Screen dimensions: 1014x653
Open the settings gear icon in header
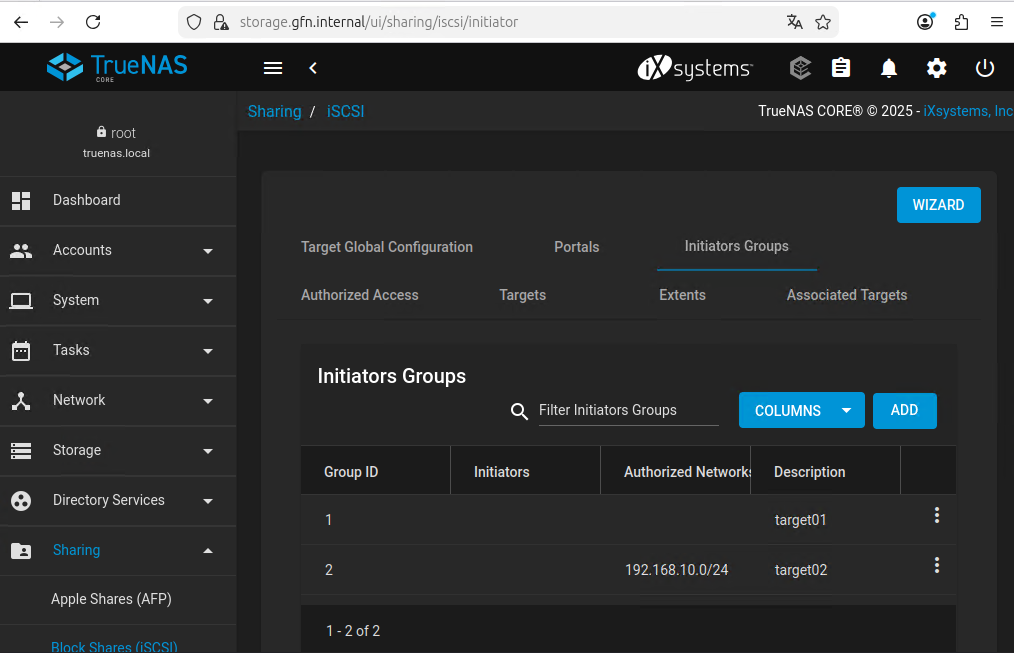(936, 68)
